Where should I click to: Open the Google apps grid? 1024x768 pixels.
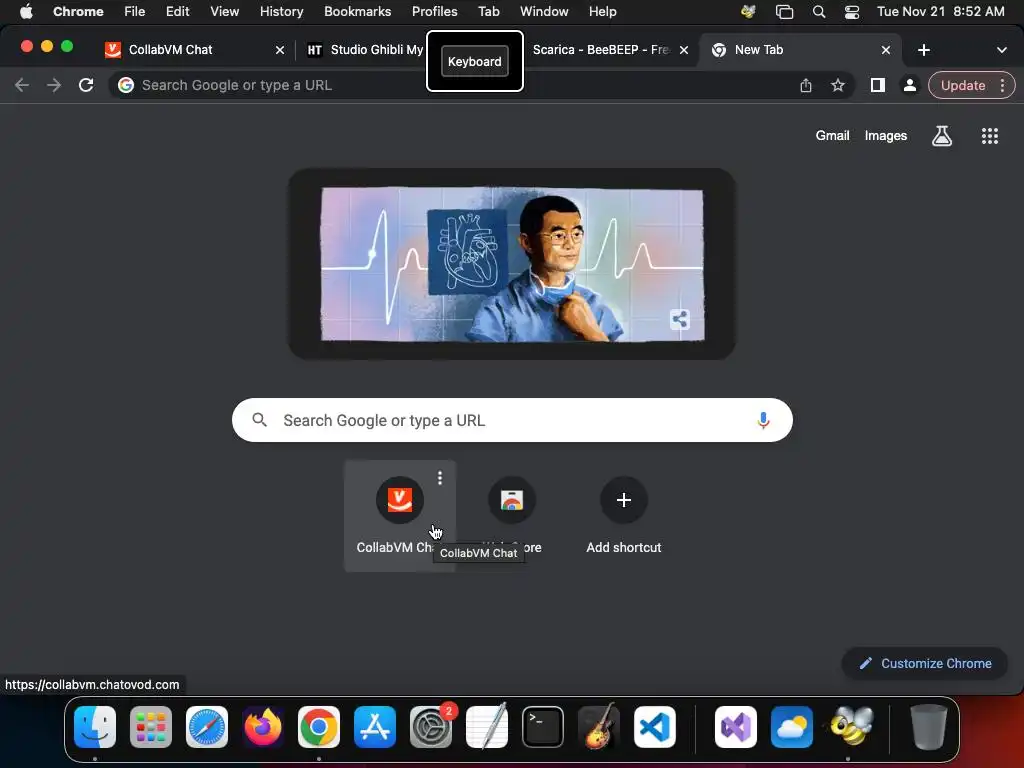point(990,136)
